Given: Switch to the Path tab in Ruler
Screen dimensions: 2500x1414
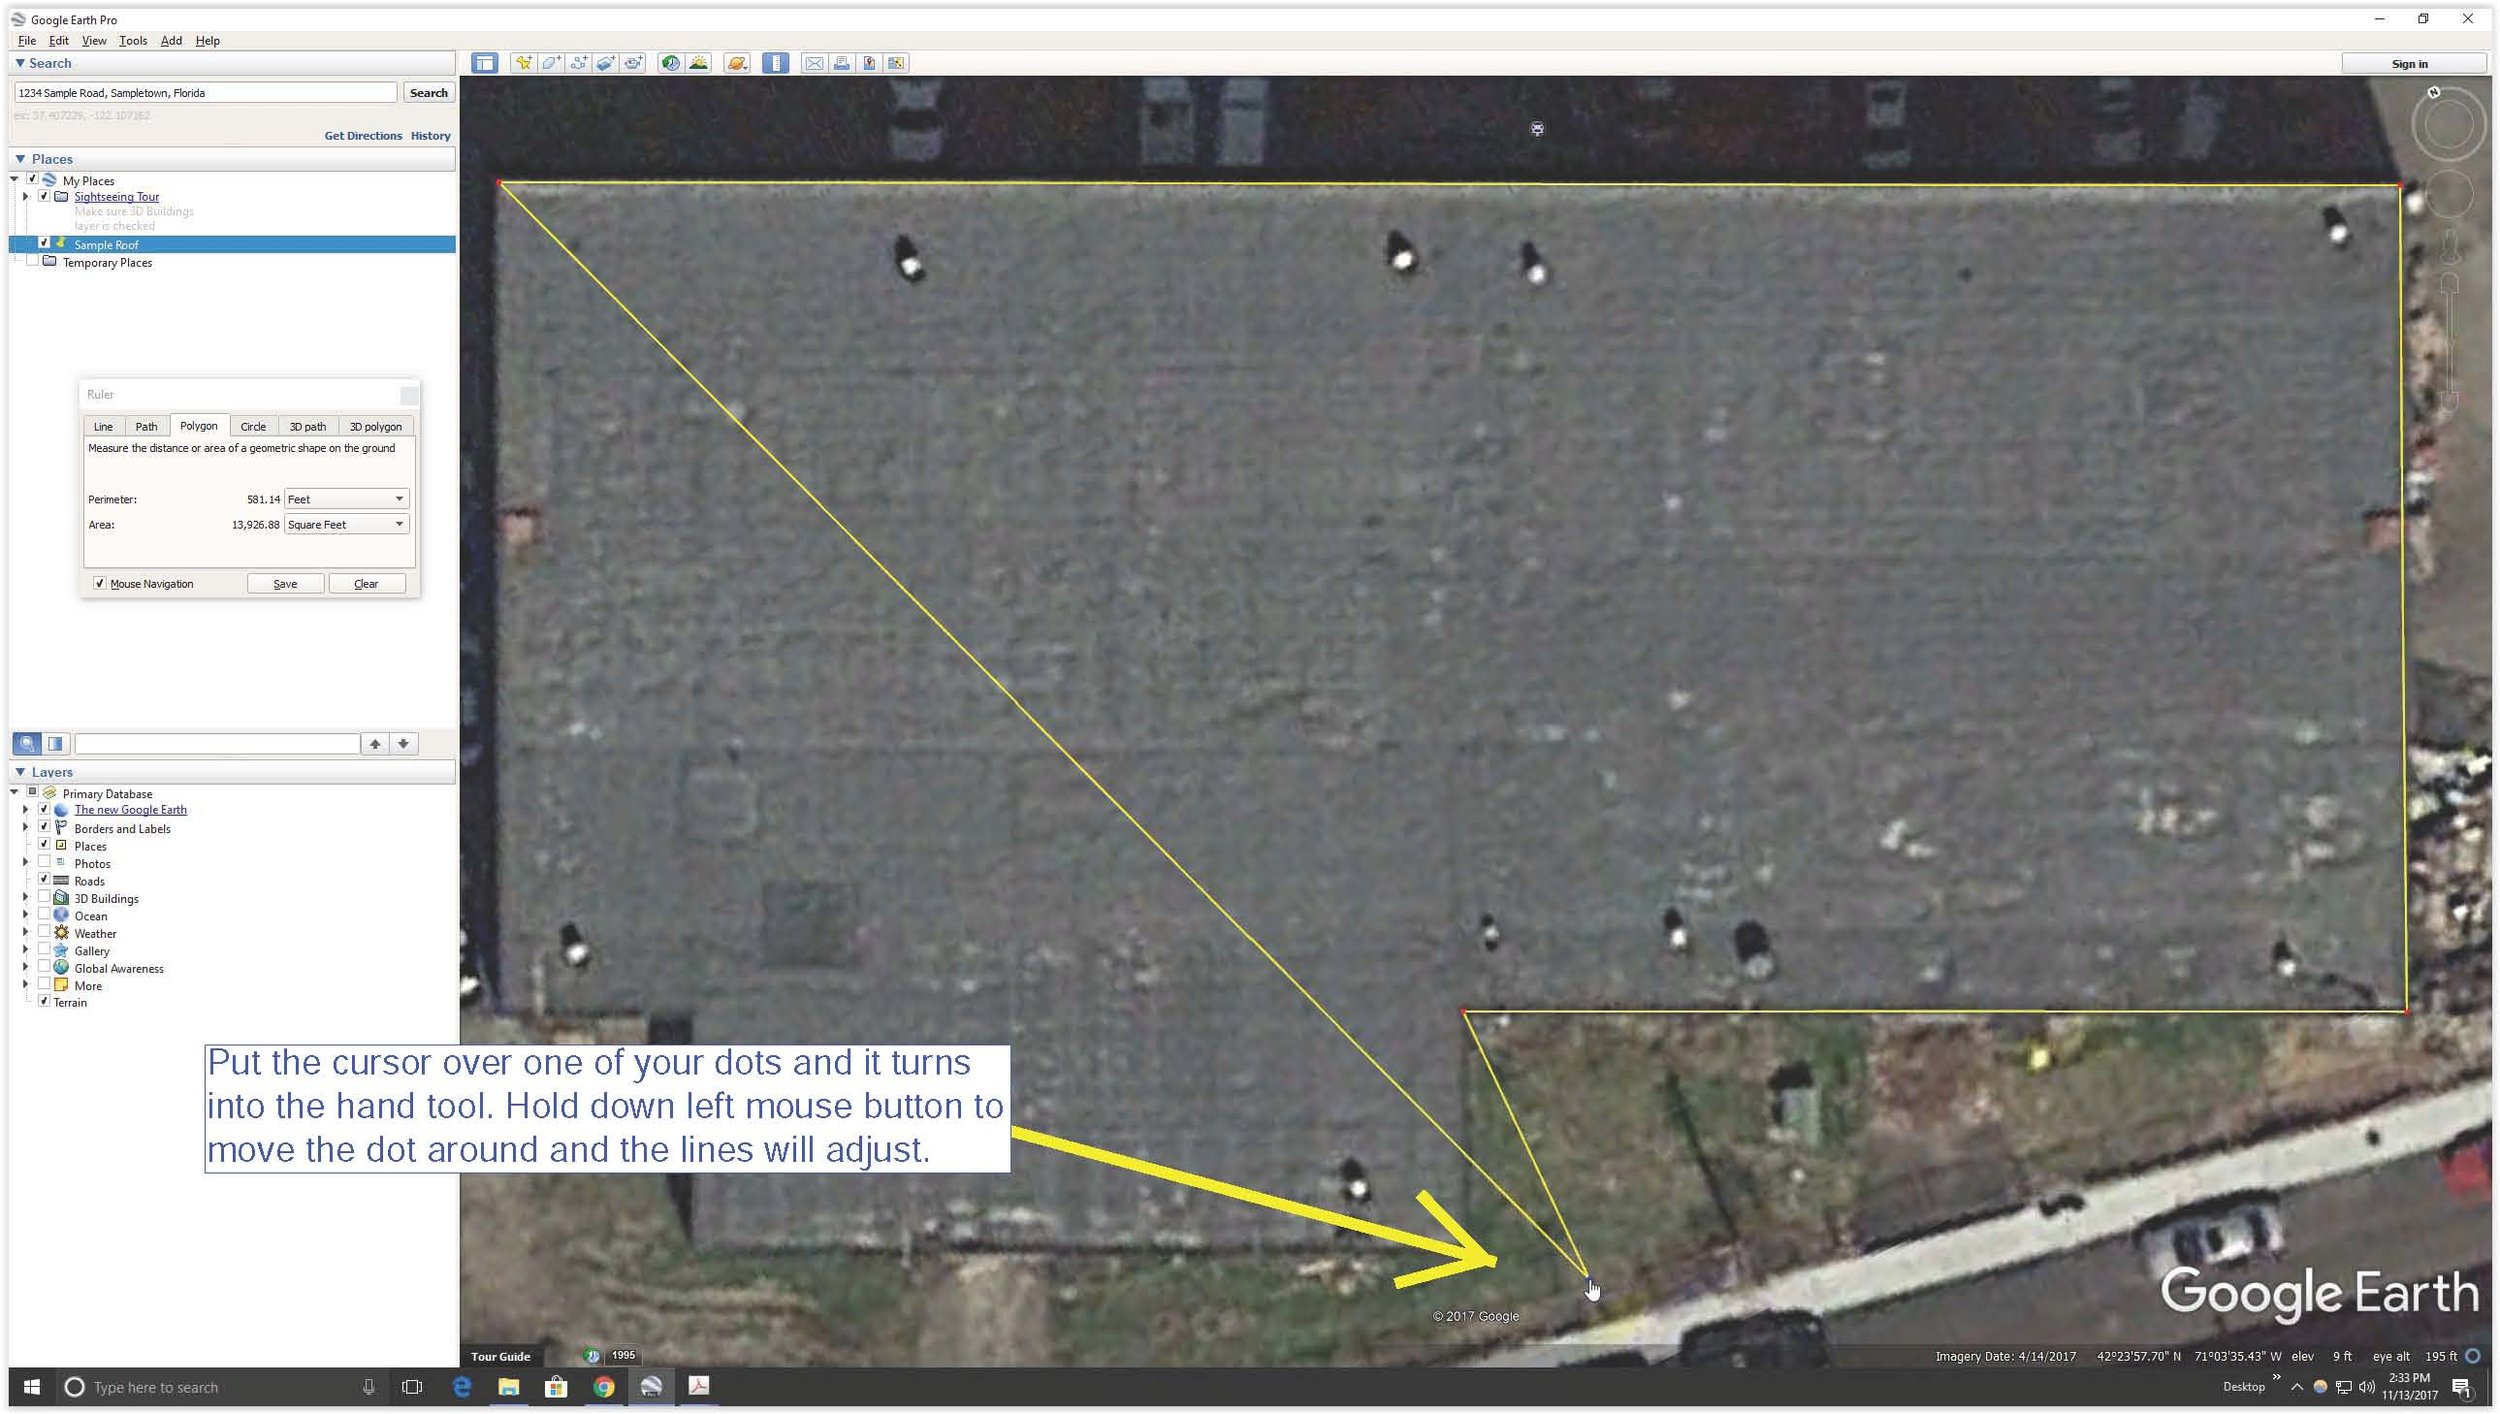Looking at the screenshot, I should click(146, 427).
